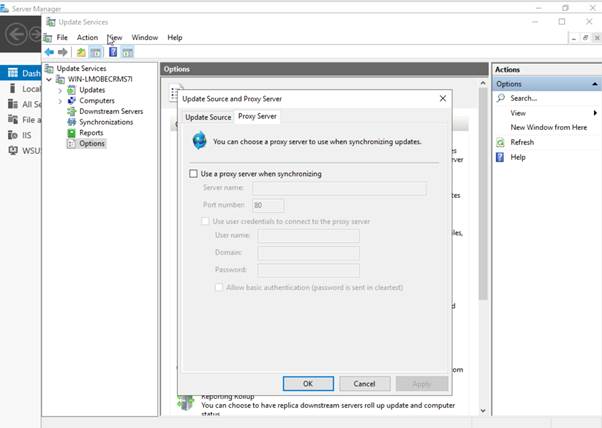
Task: Click the Search magnifier in the Actions pane
Action: point(501,98)
